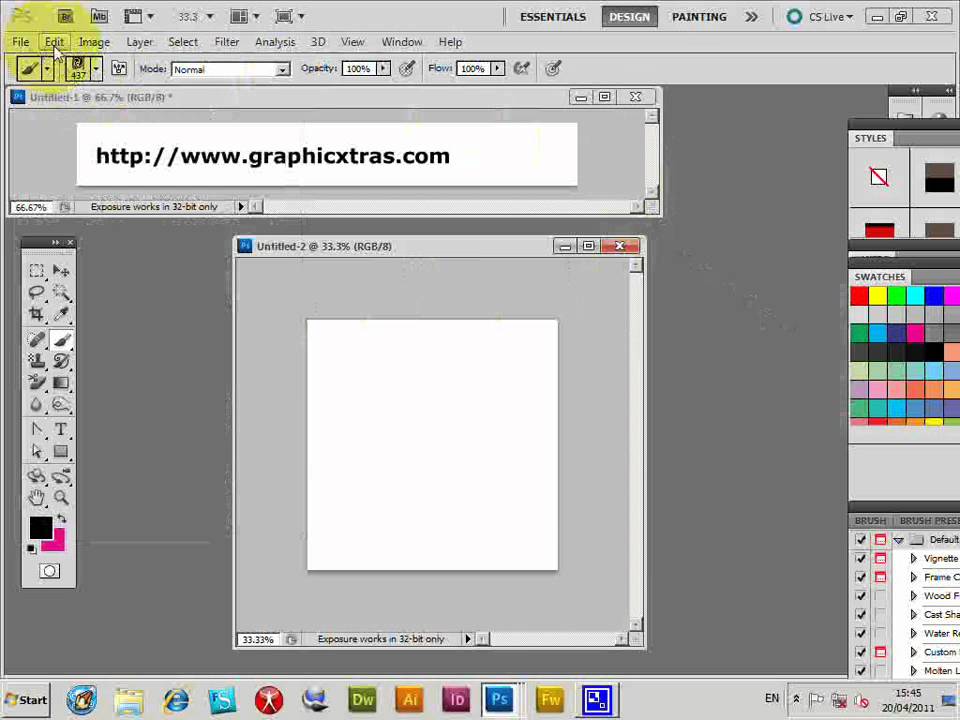Open the Layer menu
This screenshot has width=960, height=720.
[140, 42]
